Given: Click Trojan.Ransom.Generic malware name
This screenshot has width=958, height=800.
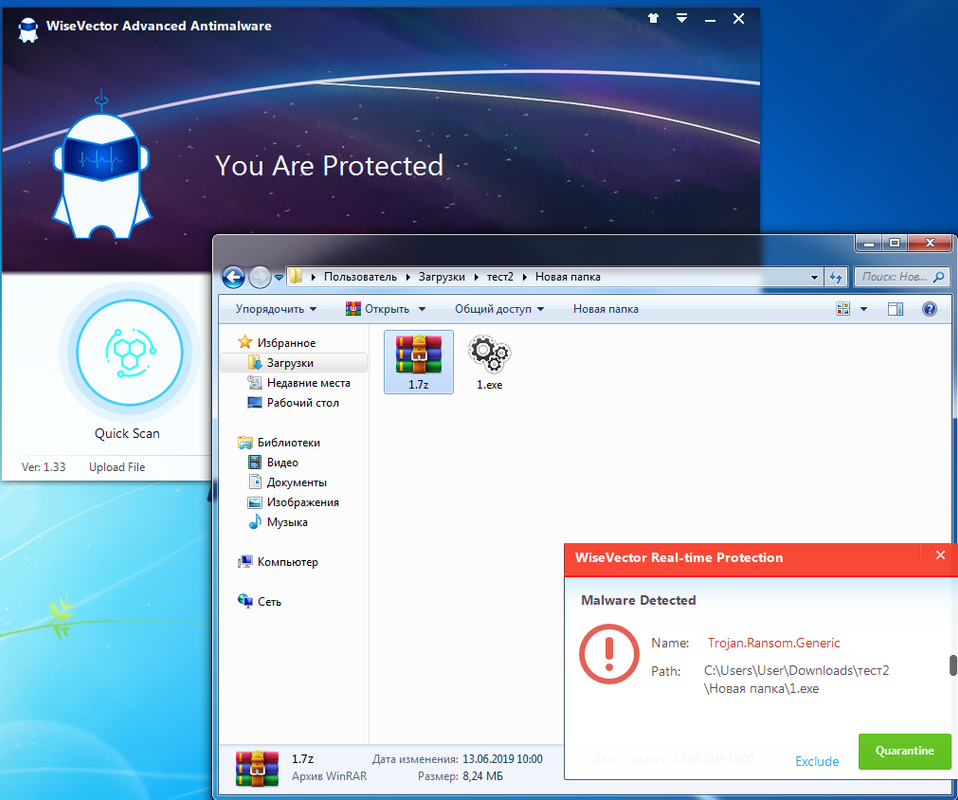Looking at the screenshot, I should pyautogui.click(x=773, y=643).
